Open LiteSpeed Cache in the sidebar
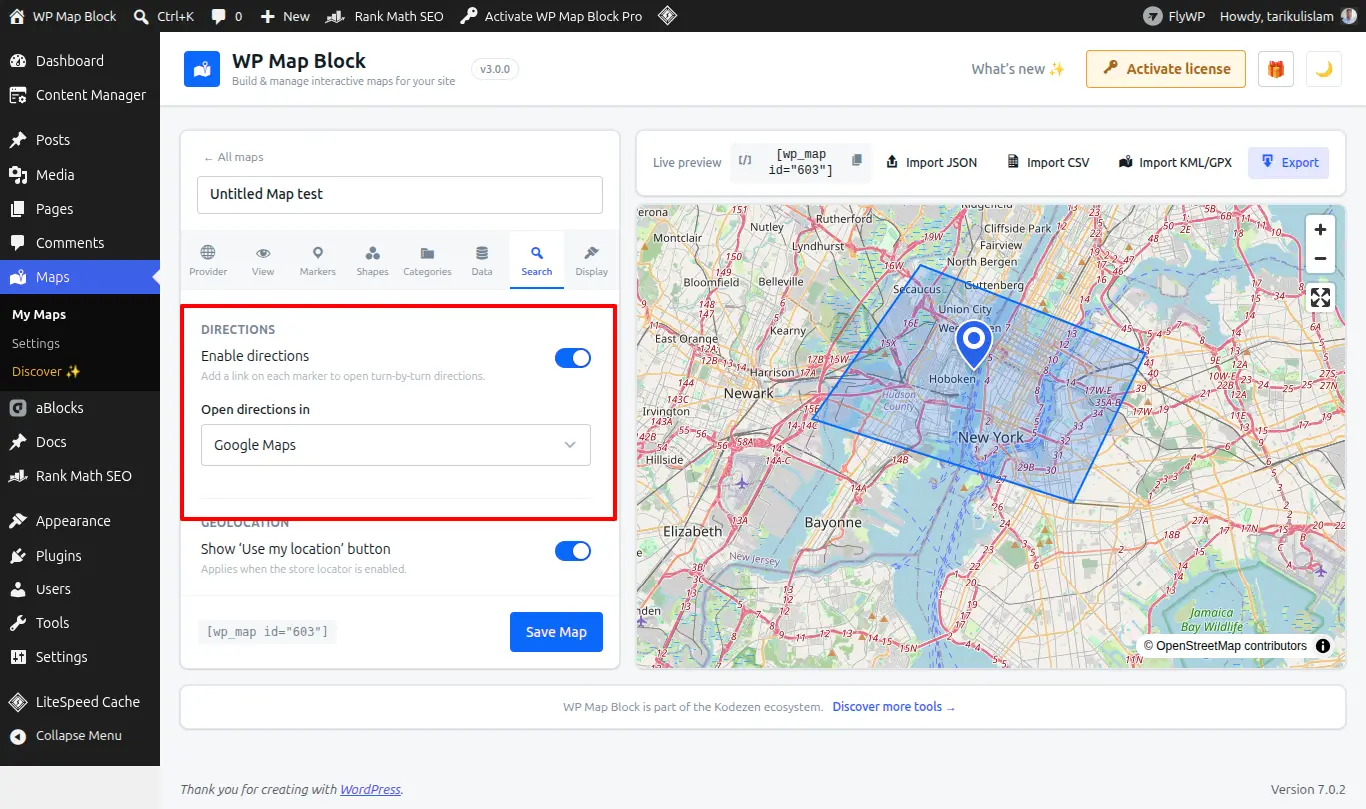The image size is (1366, 809). [80, 702]
